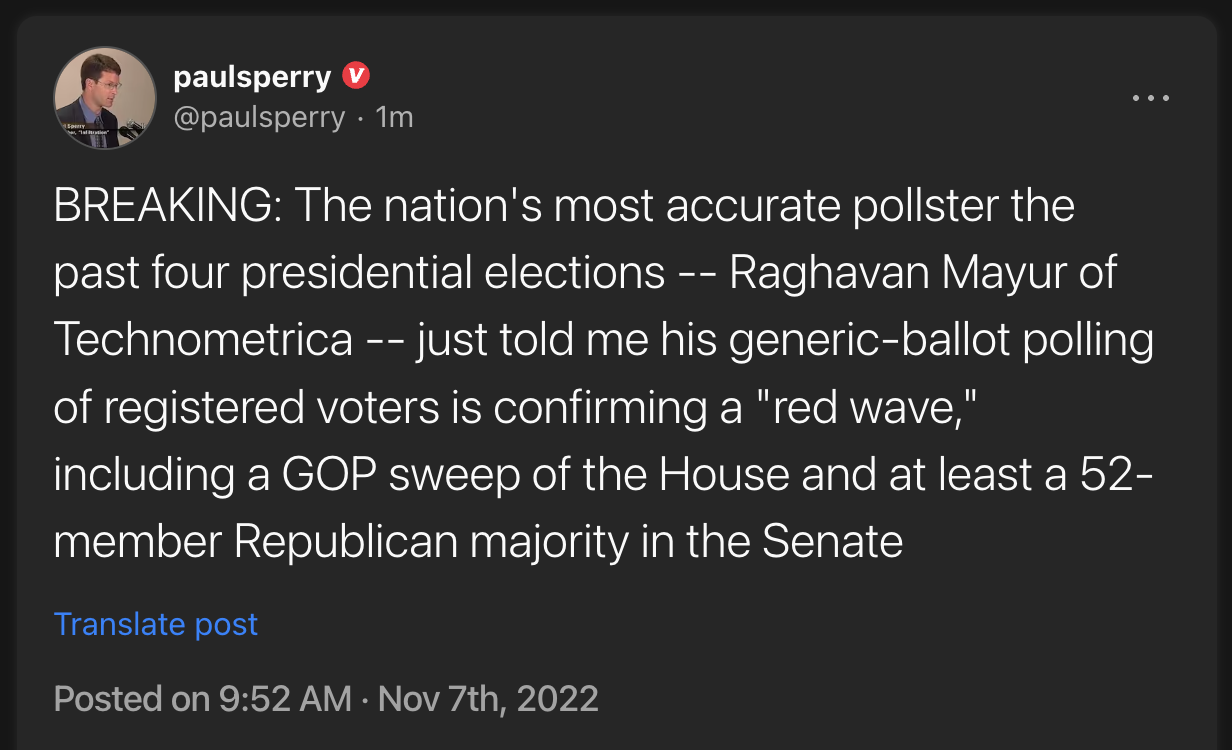Image resolution: width=1232 pixels, height=750 pixels.
Task: Click the Posted on 9:52 AM label
Action: [202, 697]
